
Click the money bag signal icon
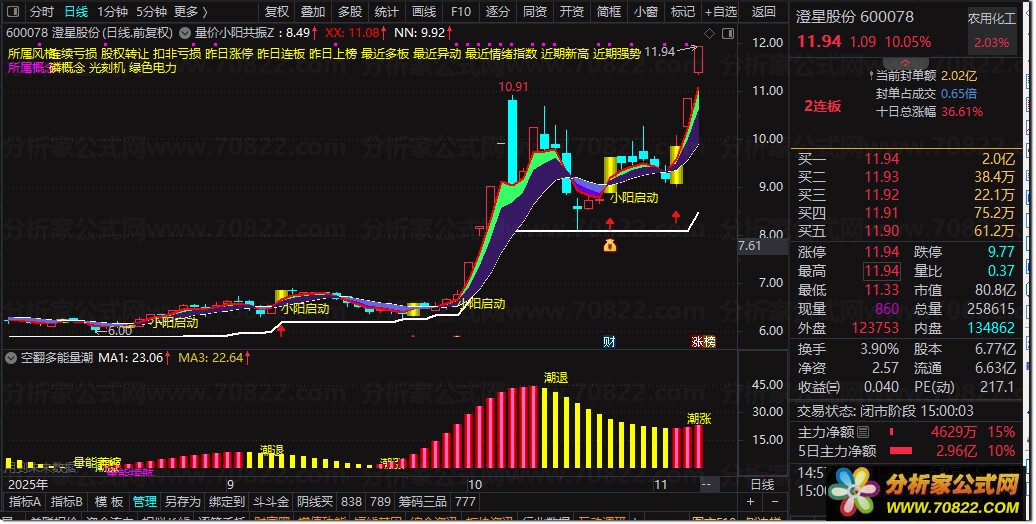click(609, 246)
